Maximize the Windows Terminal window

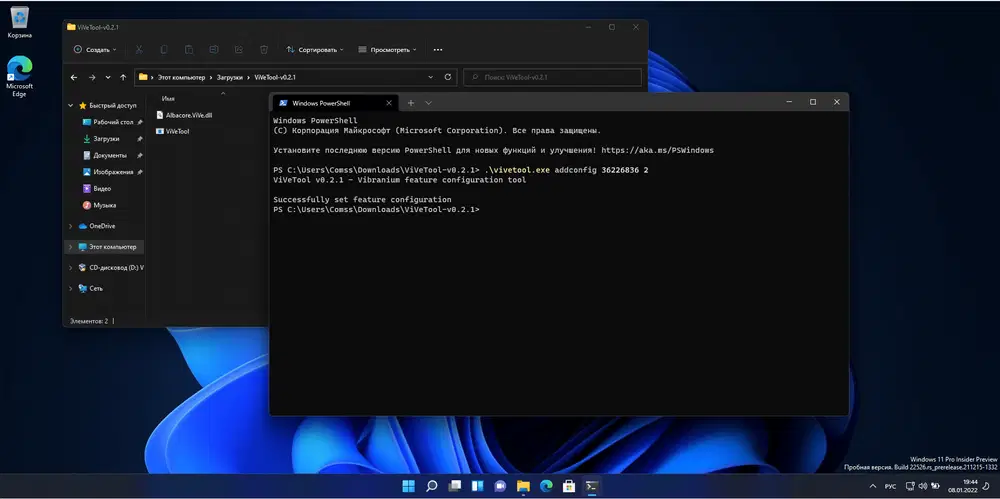tap(813, 102)
